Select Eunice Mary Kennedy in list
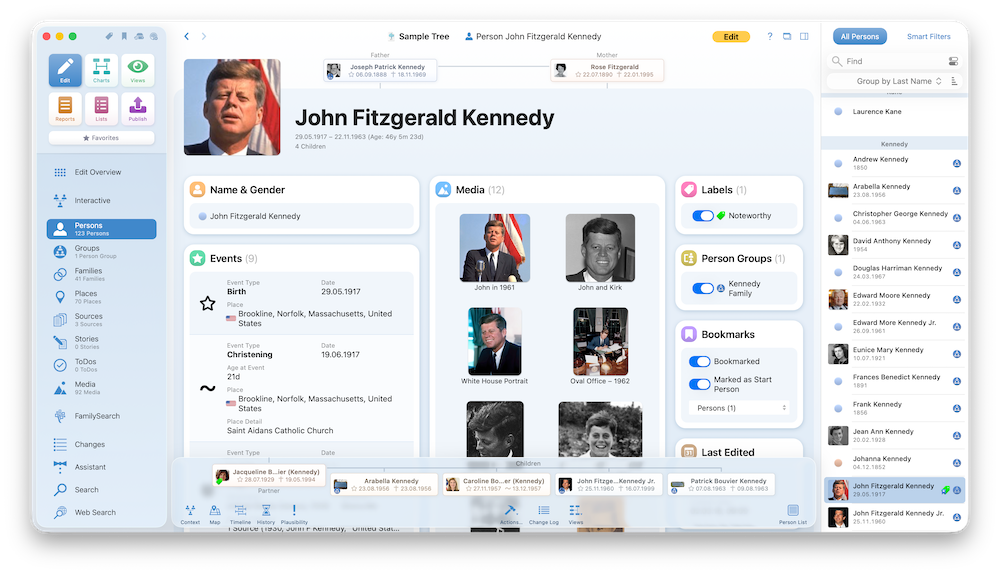 (x=895, y=354)
